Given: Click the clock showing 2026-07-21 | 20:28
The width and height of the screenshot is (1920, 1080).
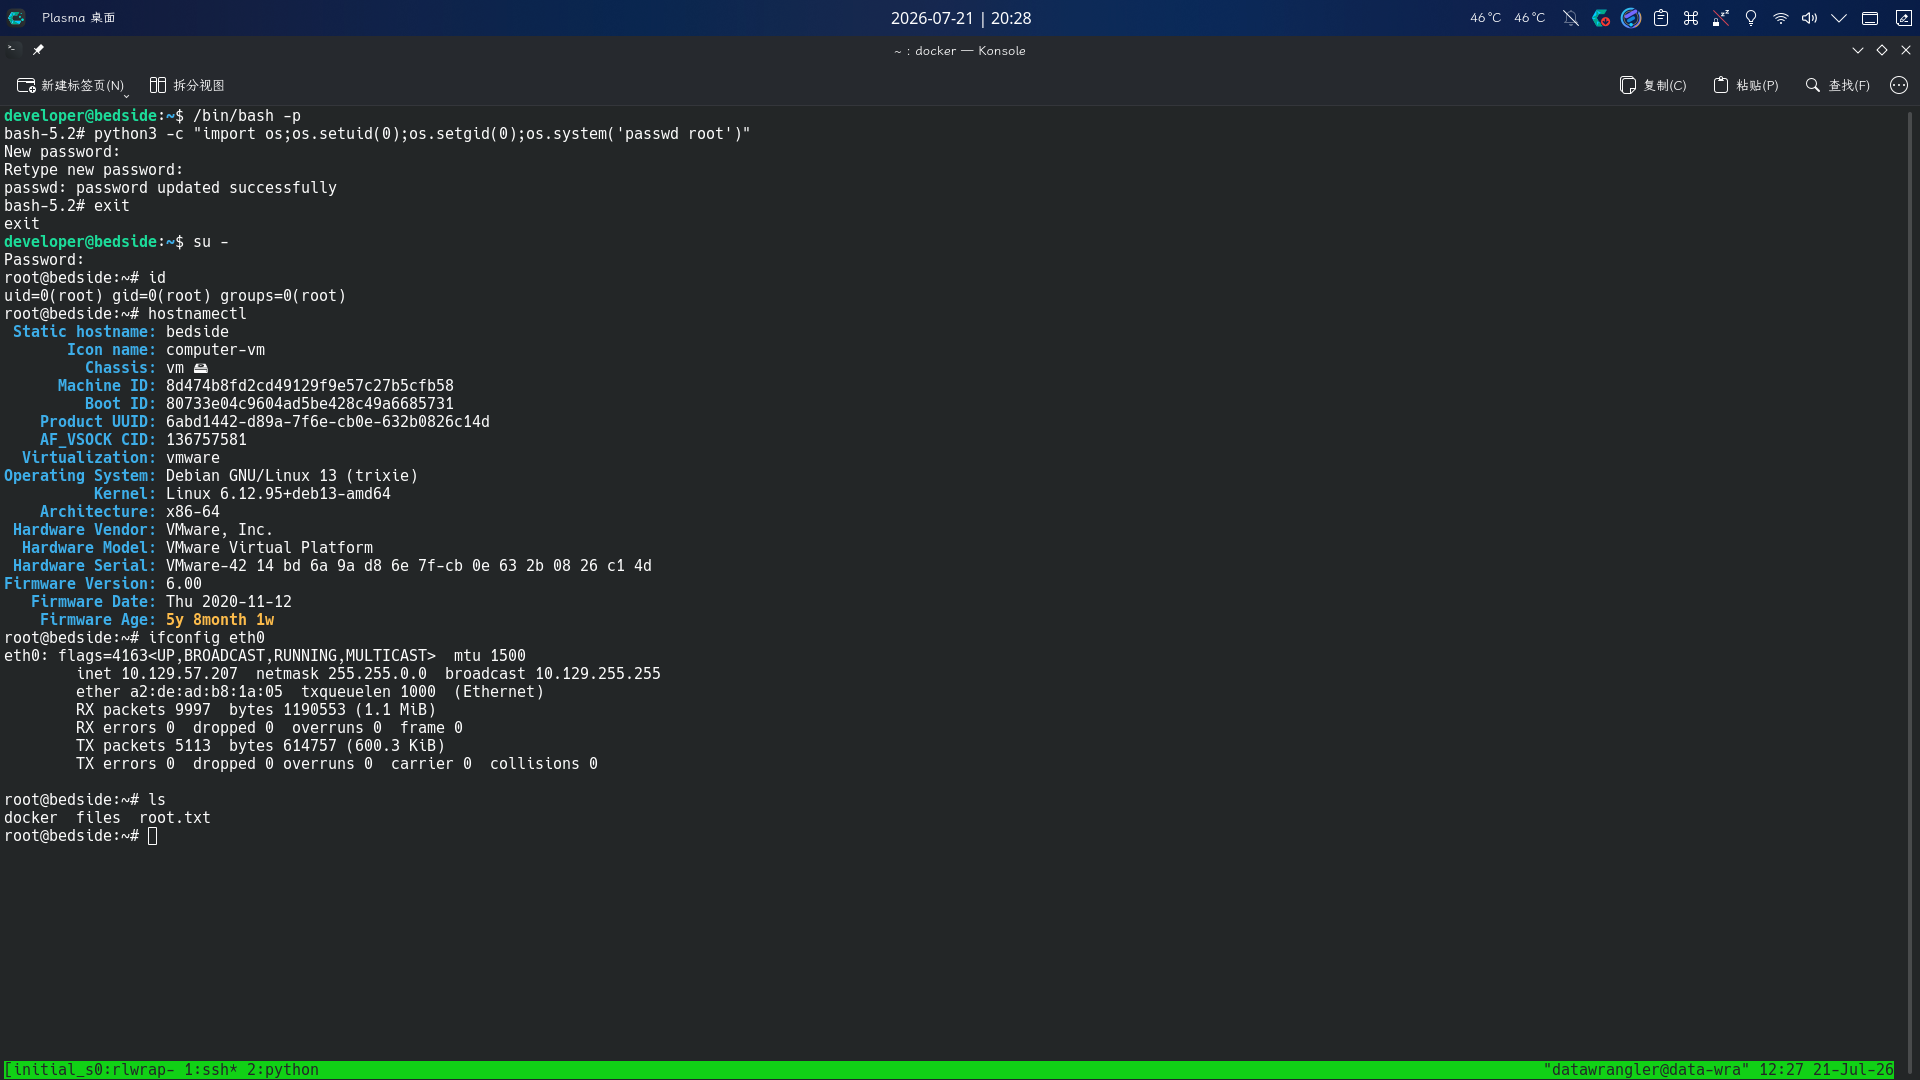Looking at the screenshot, I should (961, 18).
